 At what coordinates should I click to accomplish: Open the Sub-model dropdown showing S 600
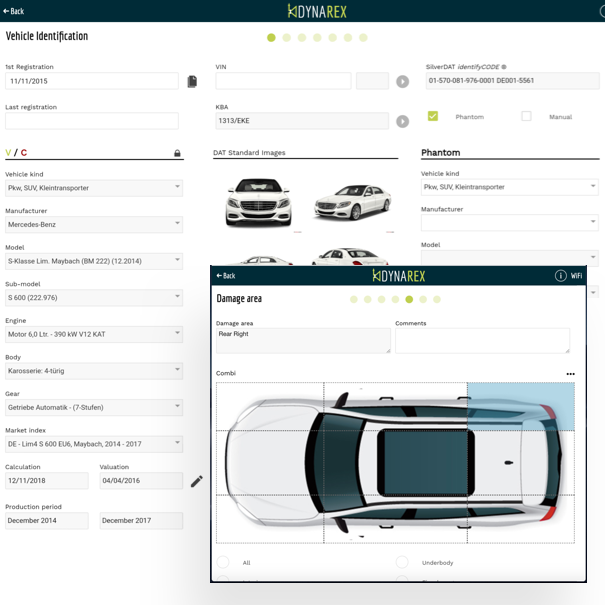click(x=94, y=298)
